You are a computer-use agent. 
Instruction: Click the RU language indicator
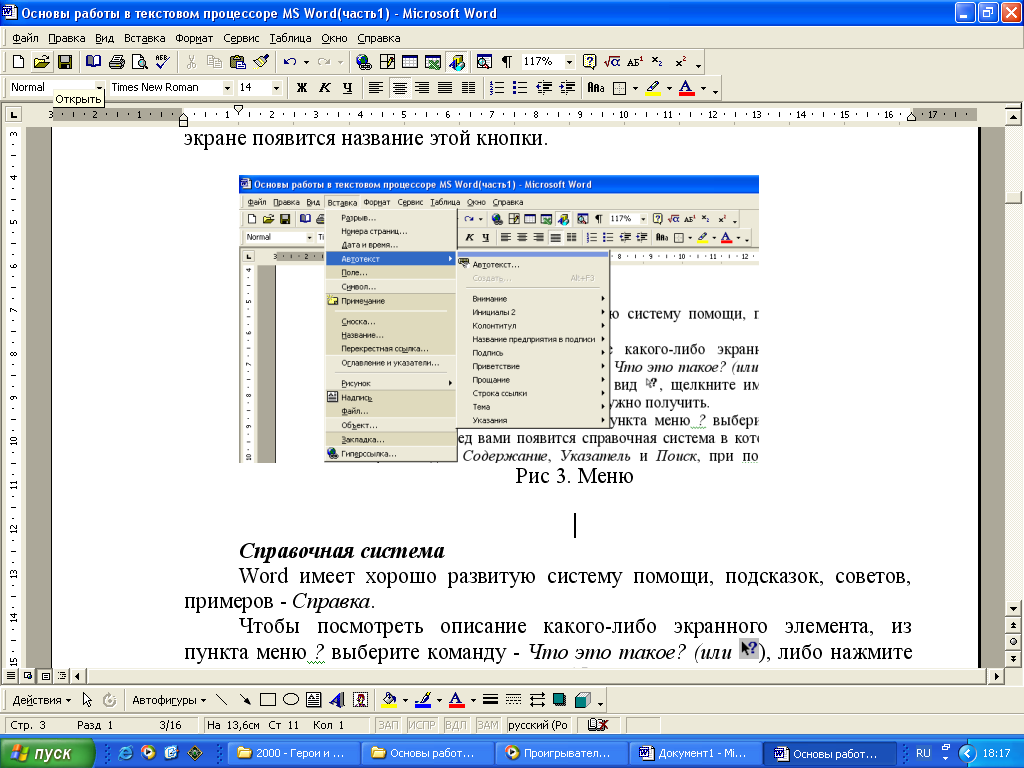tap(923, 753)
